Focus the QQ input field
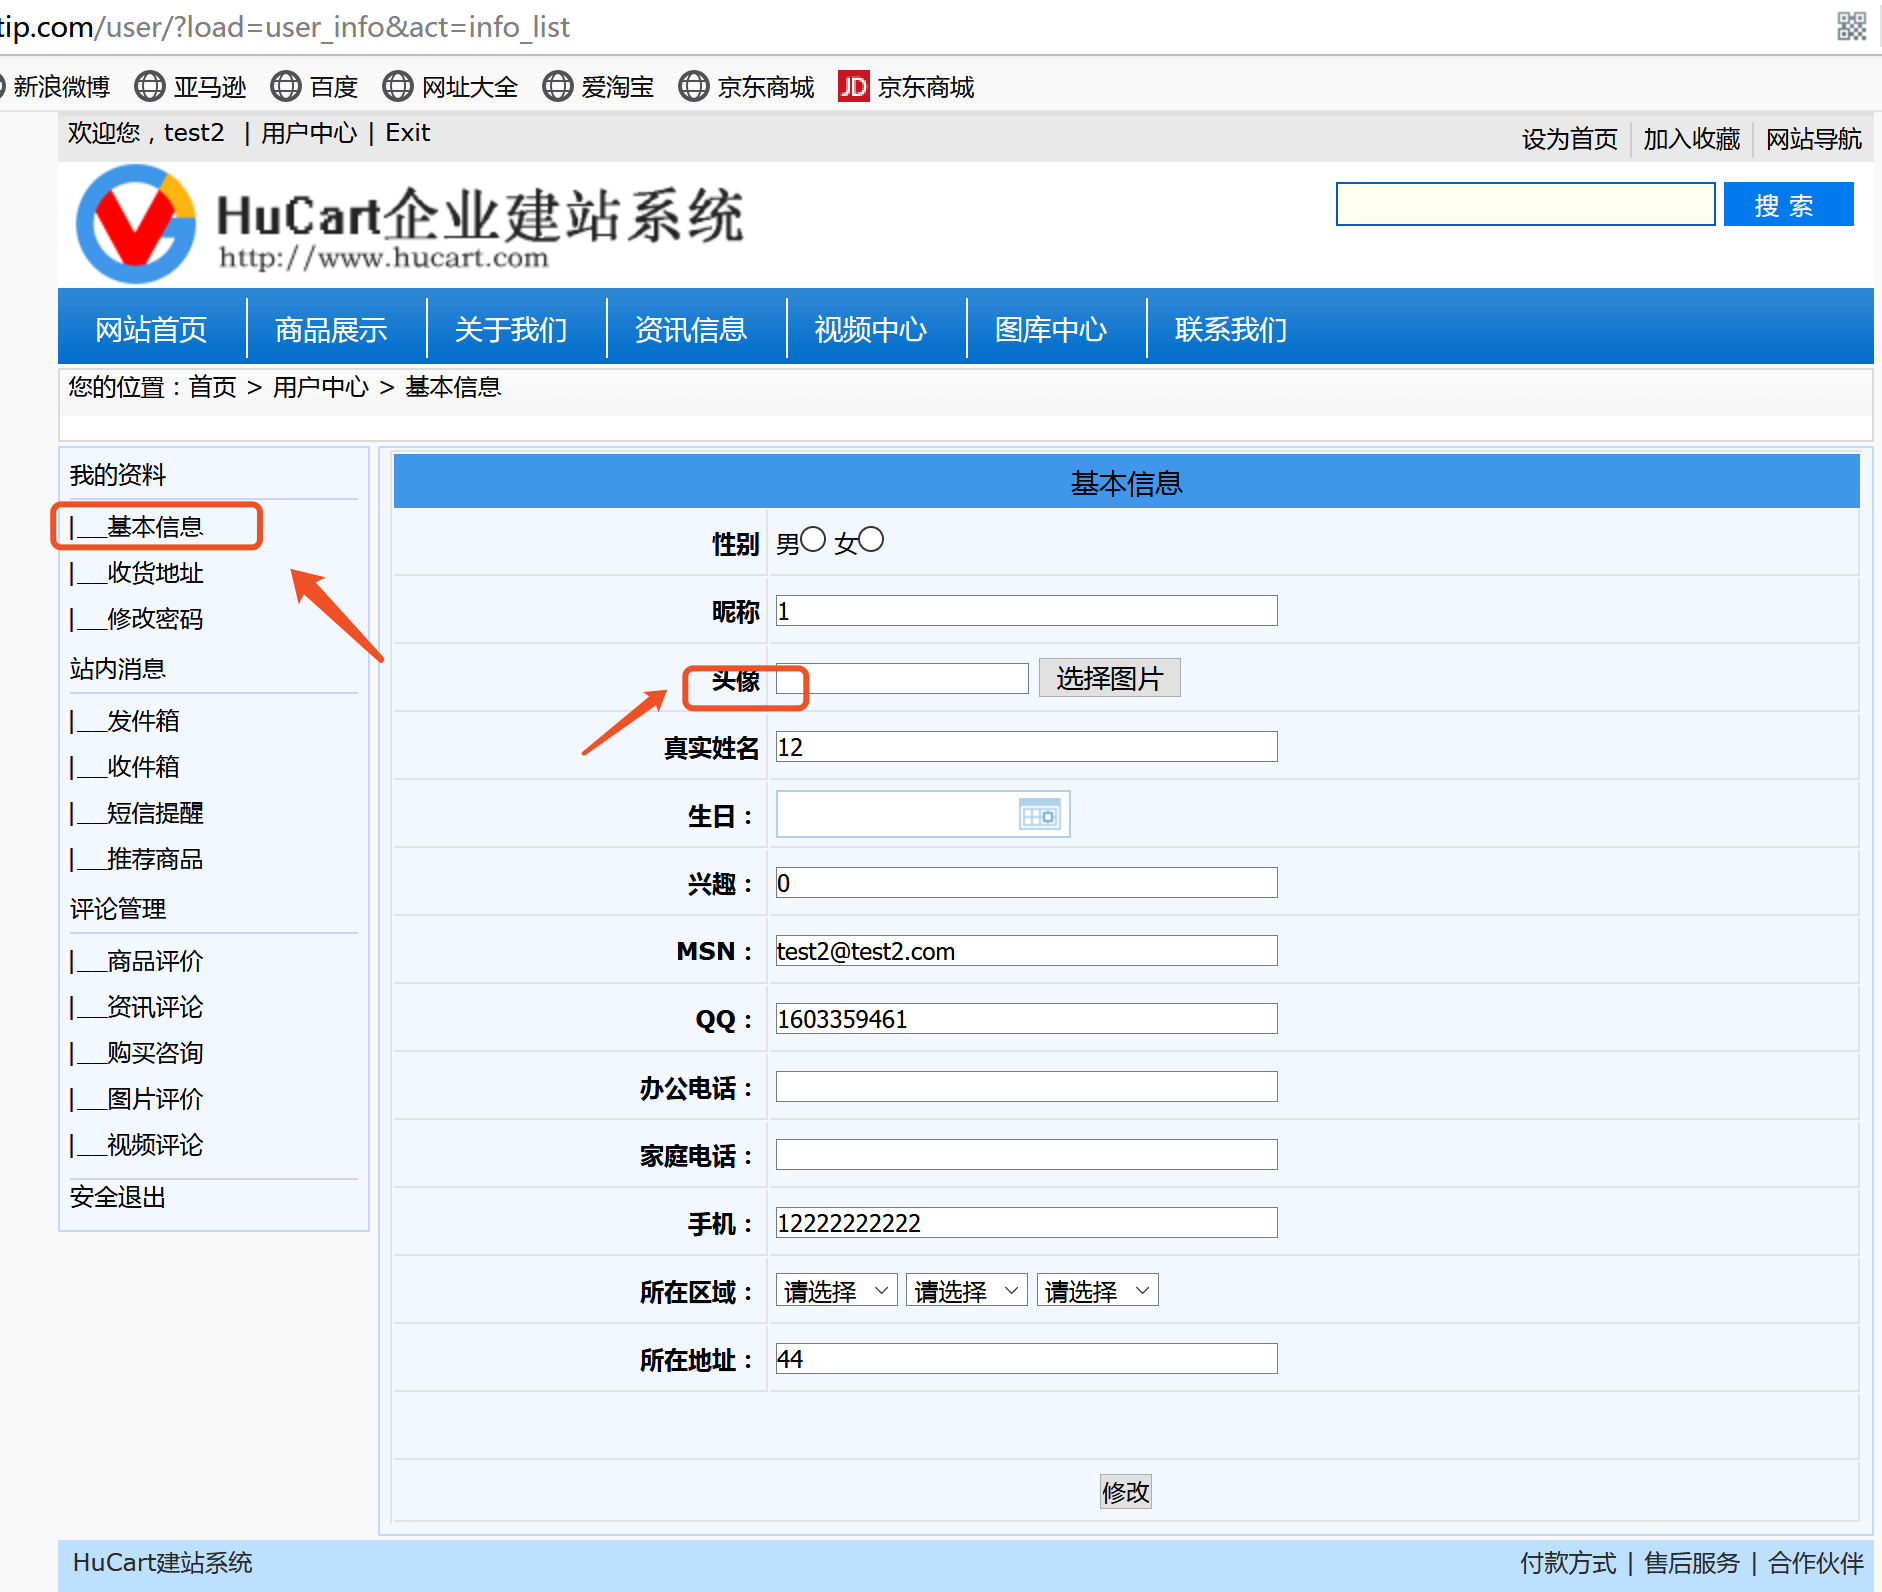This screenshot has width=1882, height=1592. pyautogui.click(x=1026, y=1019)
